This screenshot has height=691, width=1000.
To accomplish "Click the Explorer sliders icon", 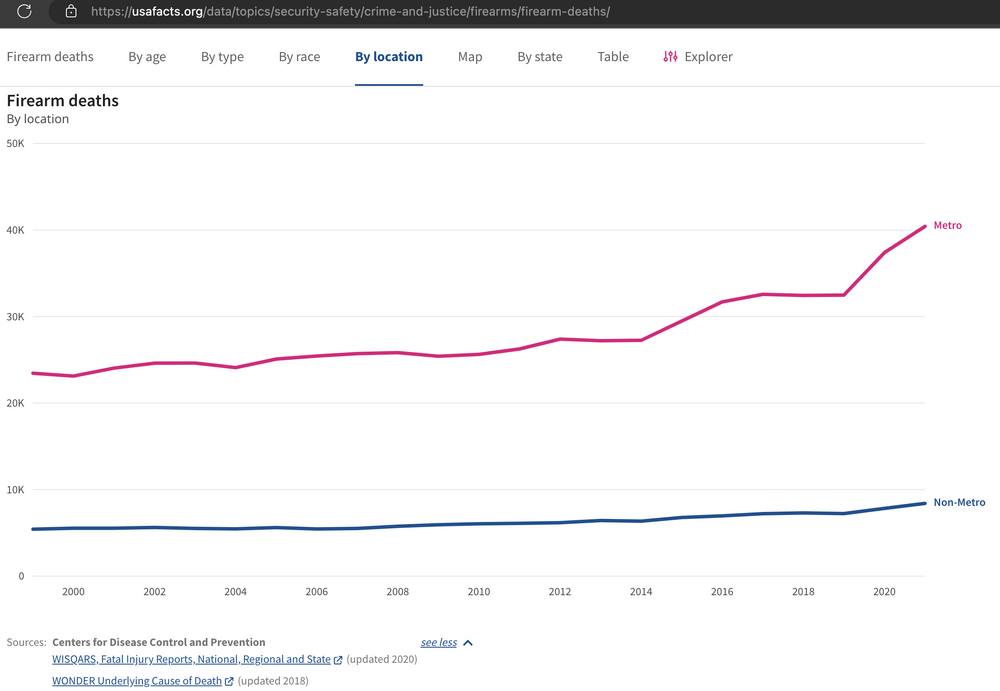I will 670,57.
